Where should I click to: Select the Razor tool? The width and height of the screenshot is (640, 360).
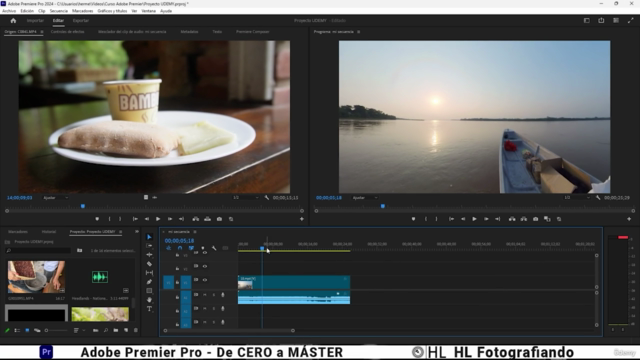click(x=149, y=264)
